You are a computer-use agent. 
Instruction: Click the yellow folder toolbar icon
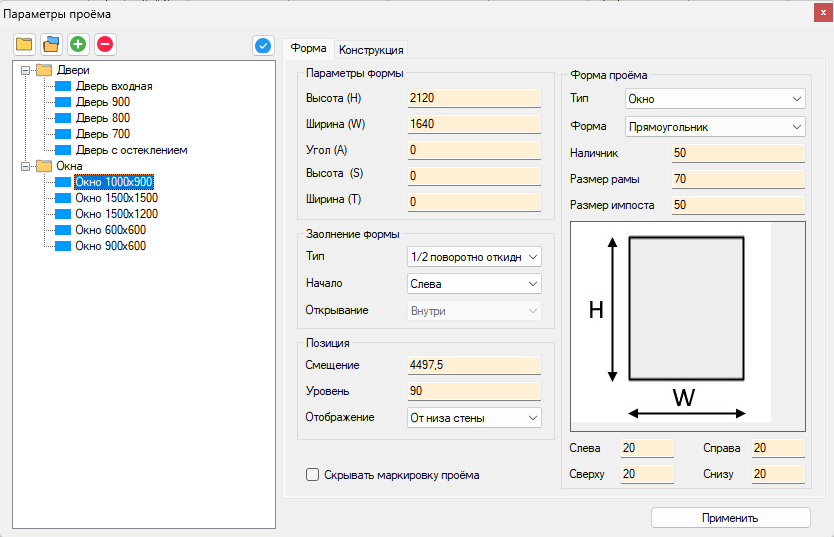coord(24,45)
